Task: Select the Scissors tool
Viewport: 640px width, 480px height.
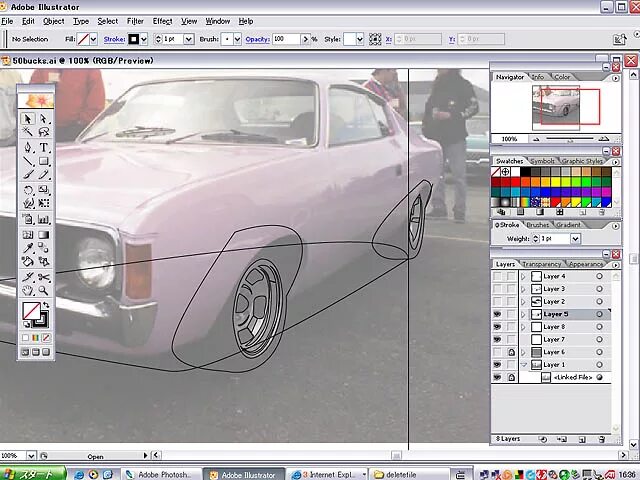Action: [x=44, y=278]
